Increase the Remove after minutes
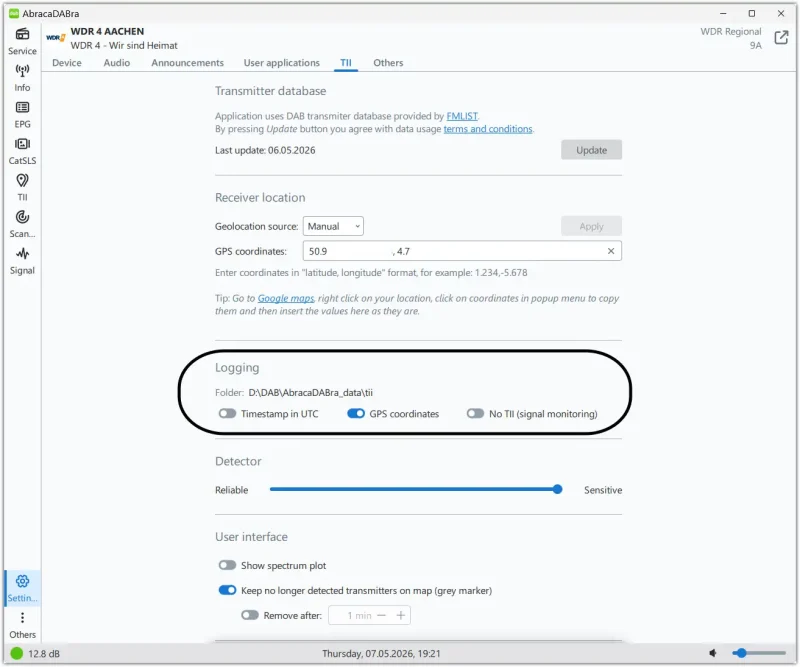 pyautogui.click(x=401, y=615)
